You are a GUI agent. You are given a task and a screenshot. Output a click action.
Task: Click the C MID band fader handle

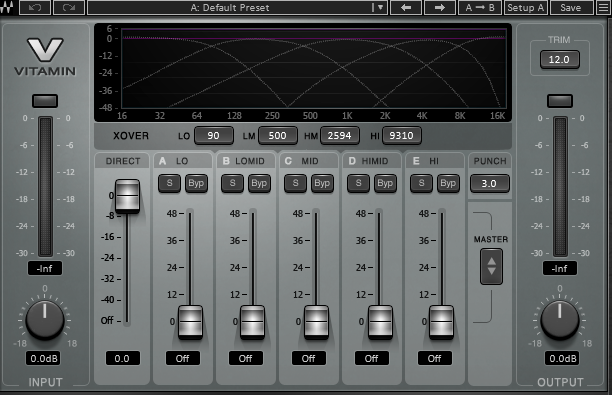[317, 322]
